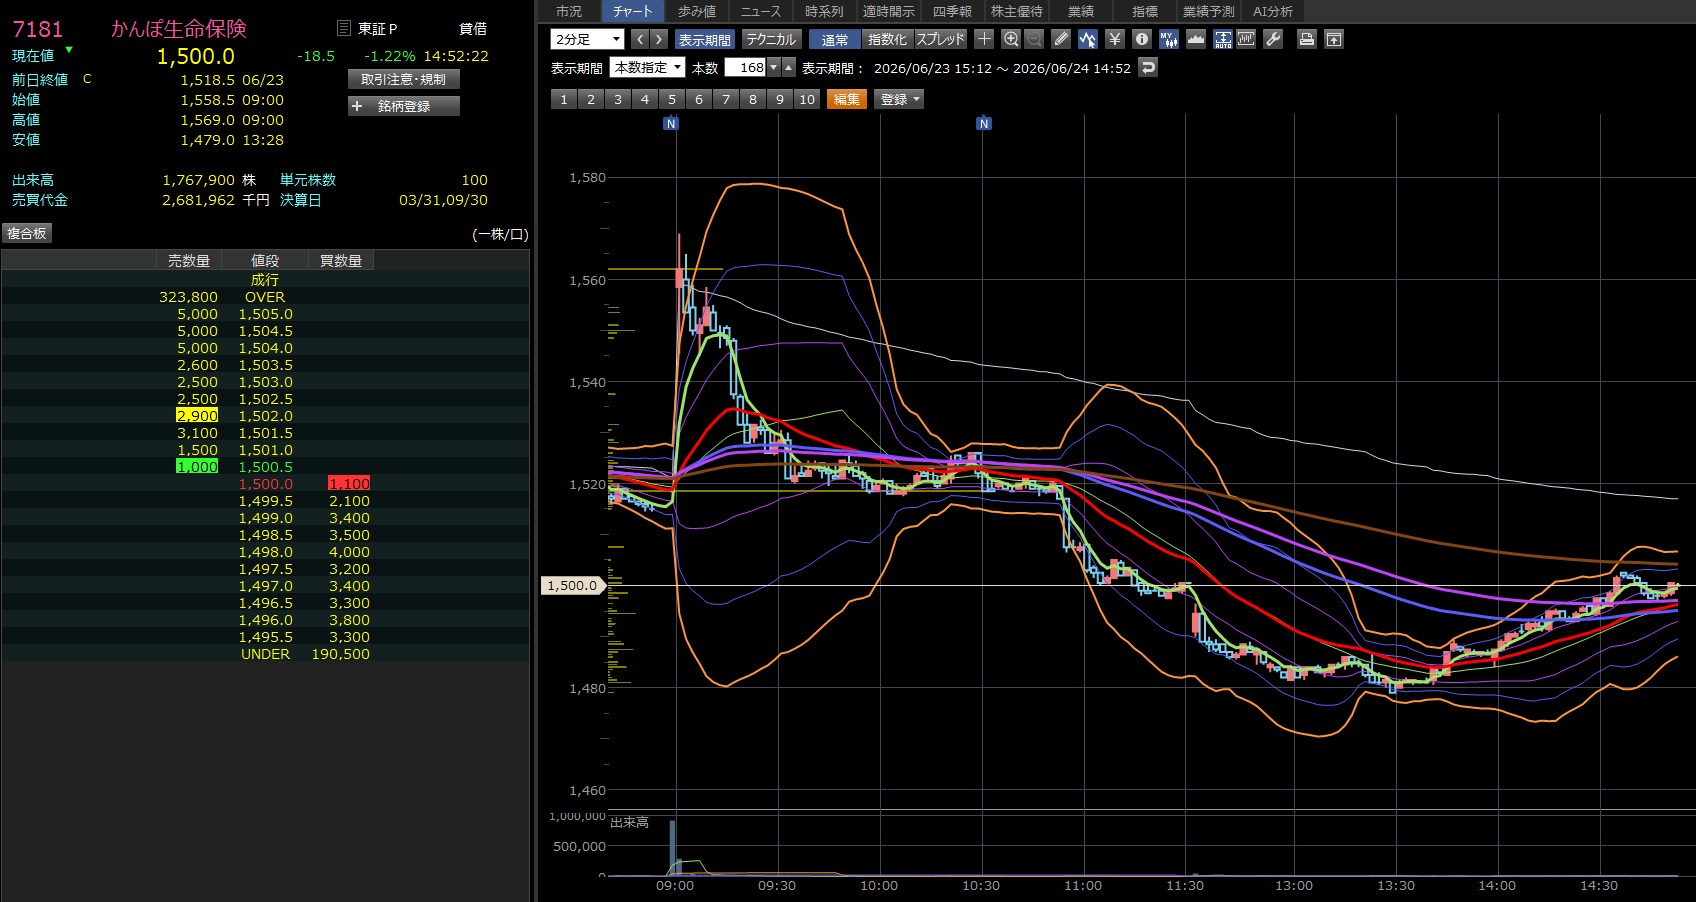
Task: Open the 2分足 timeframe dropdown
Action: coord(587,39)
